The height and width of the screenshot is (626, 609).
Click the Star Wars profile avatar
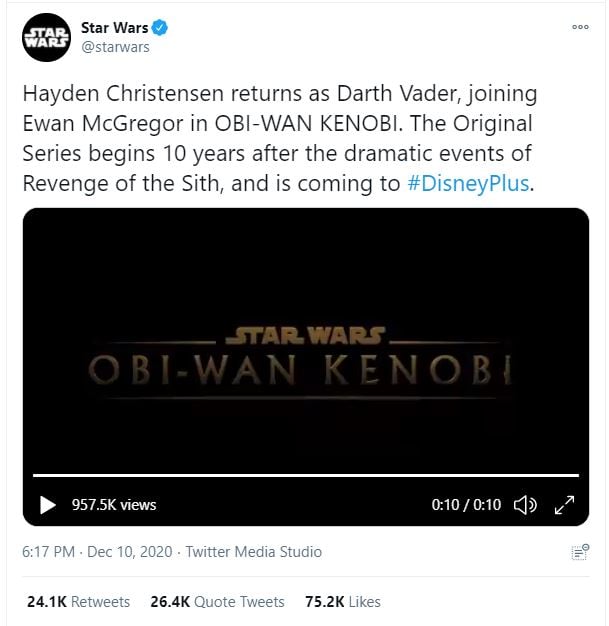(43, 37)
